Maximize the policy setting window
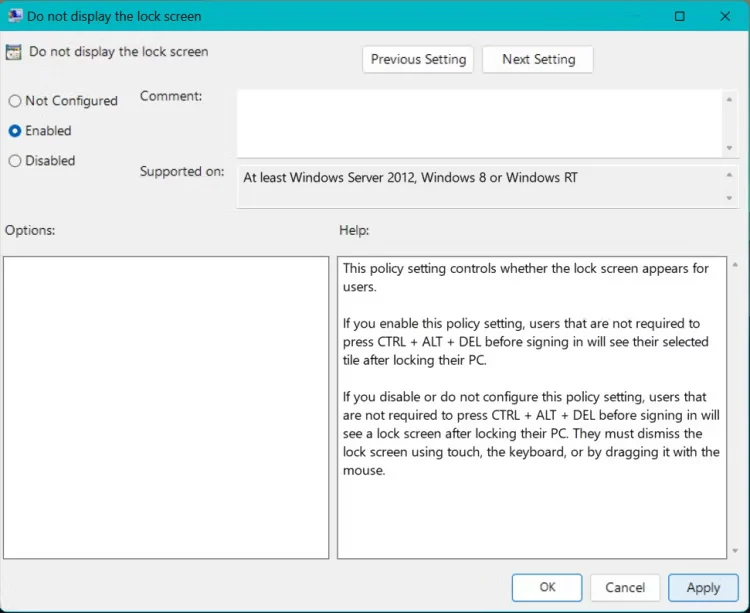This screenshot has width=750, height=613. click(680, 16)
